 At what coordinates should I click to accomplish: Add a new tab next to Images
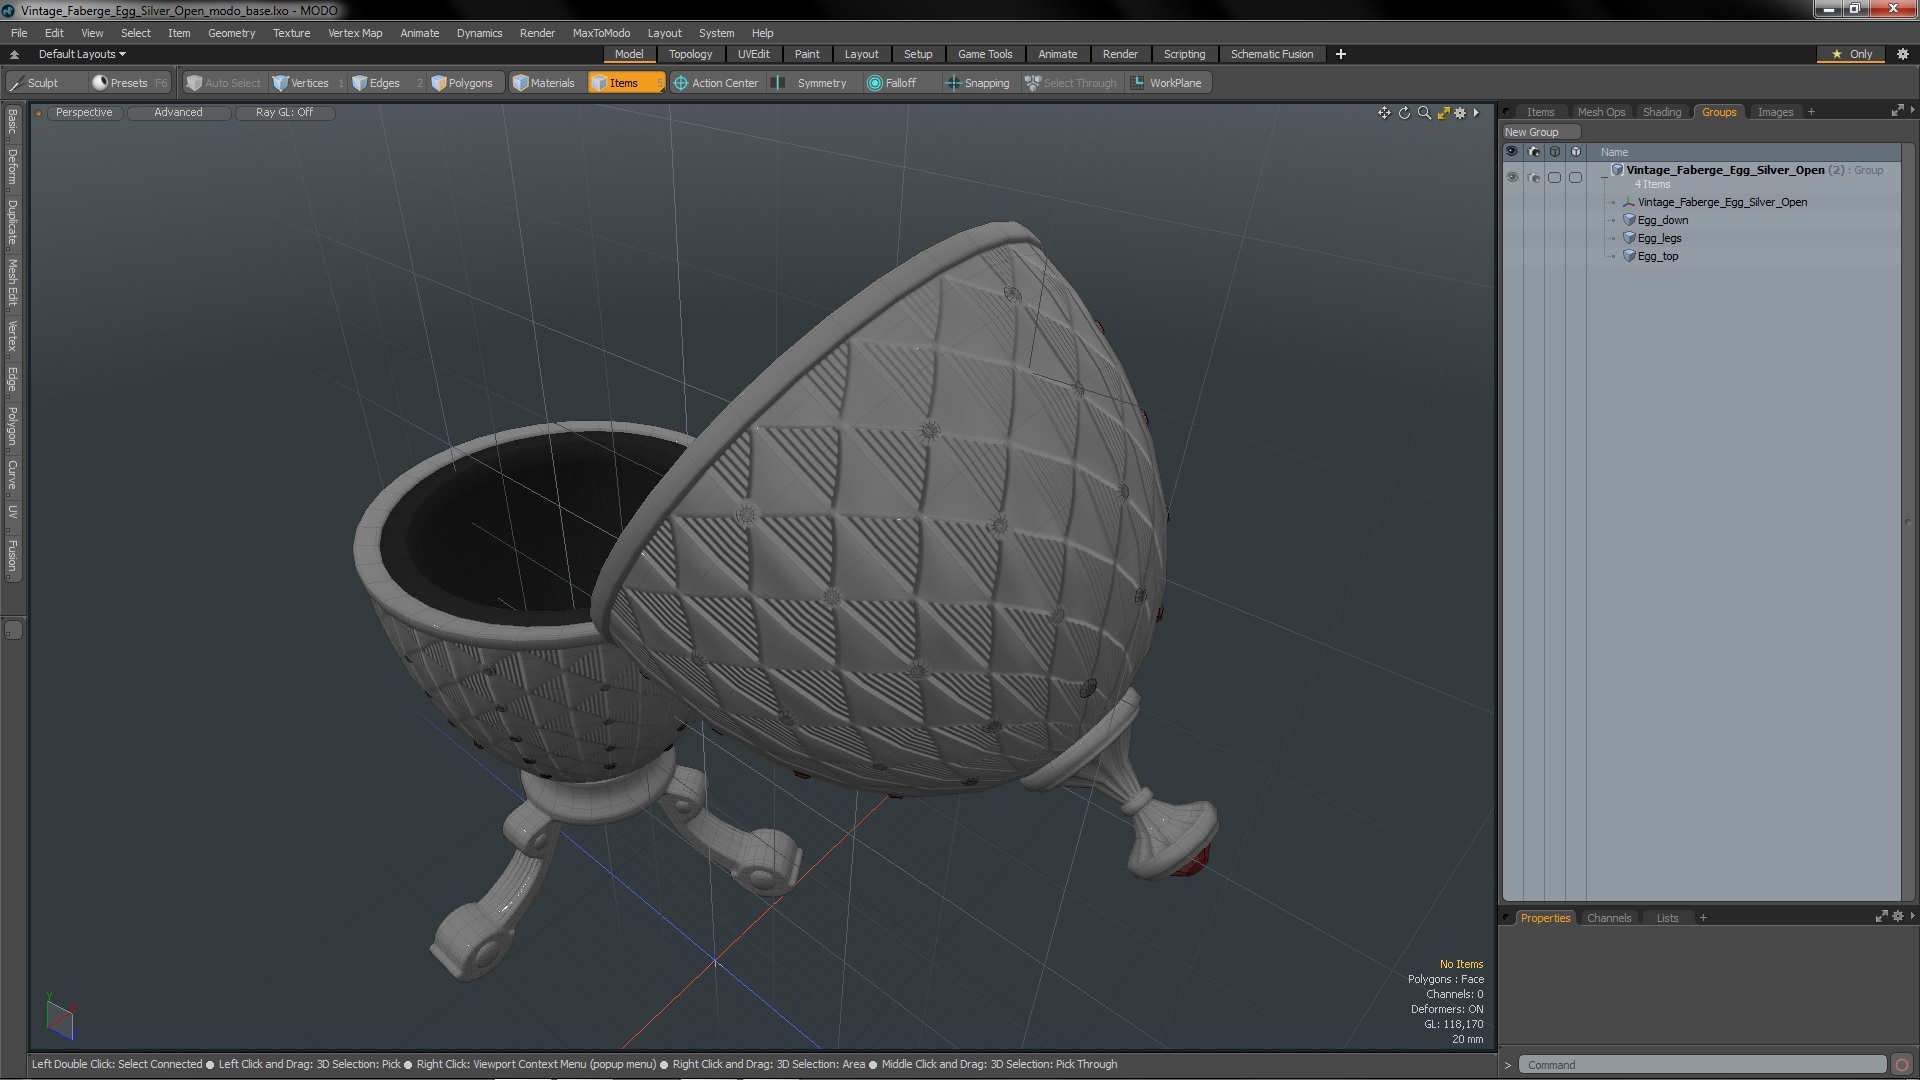1811,112
